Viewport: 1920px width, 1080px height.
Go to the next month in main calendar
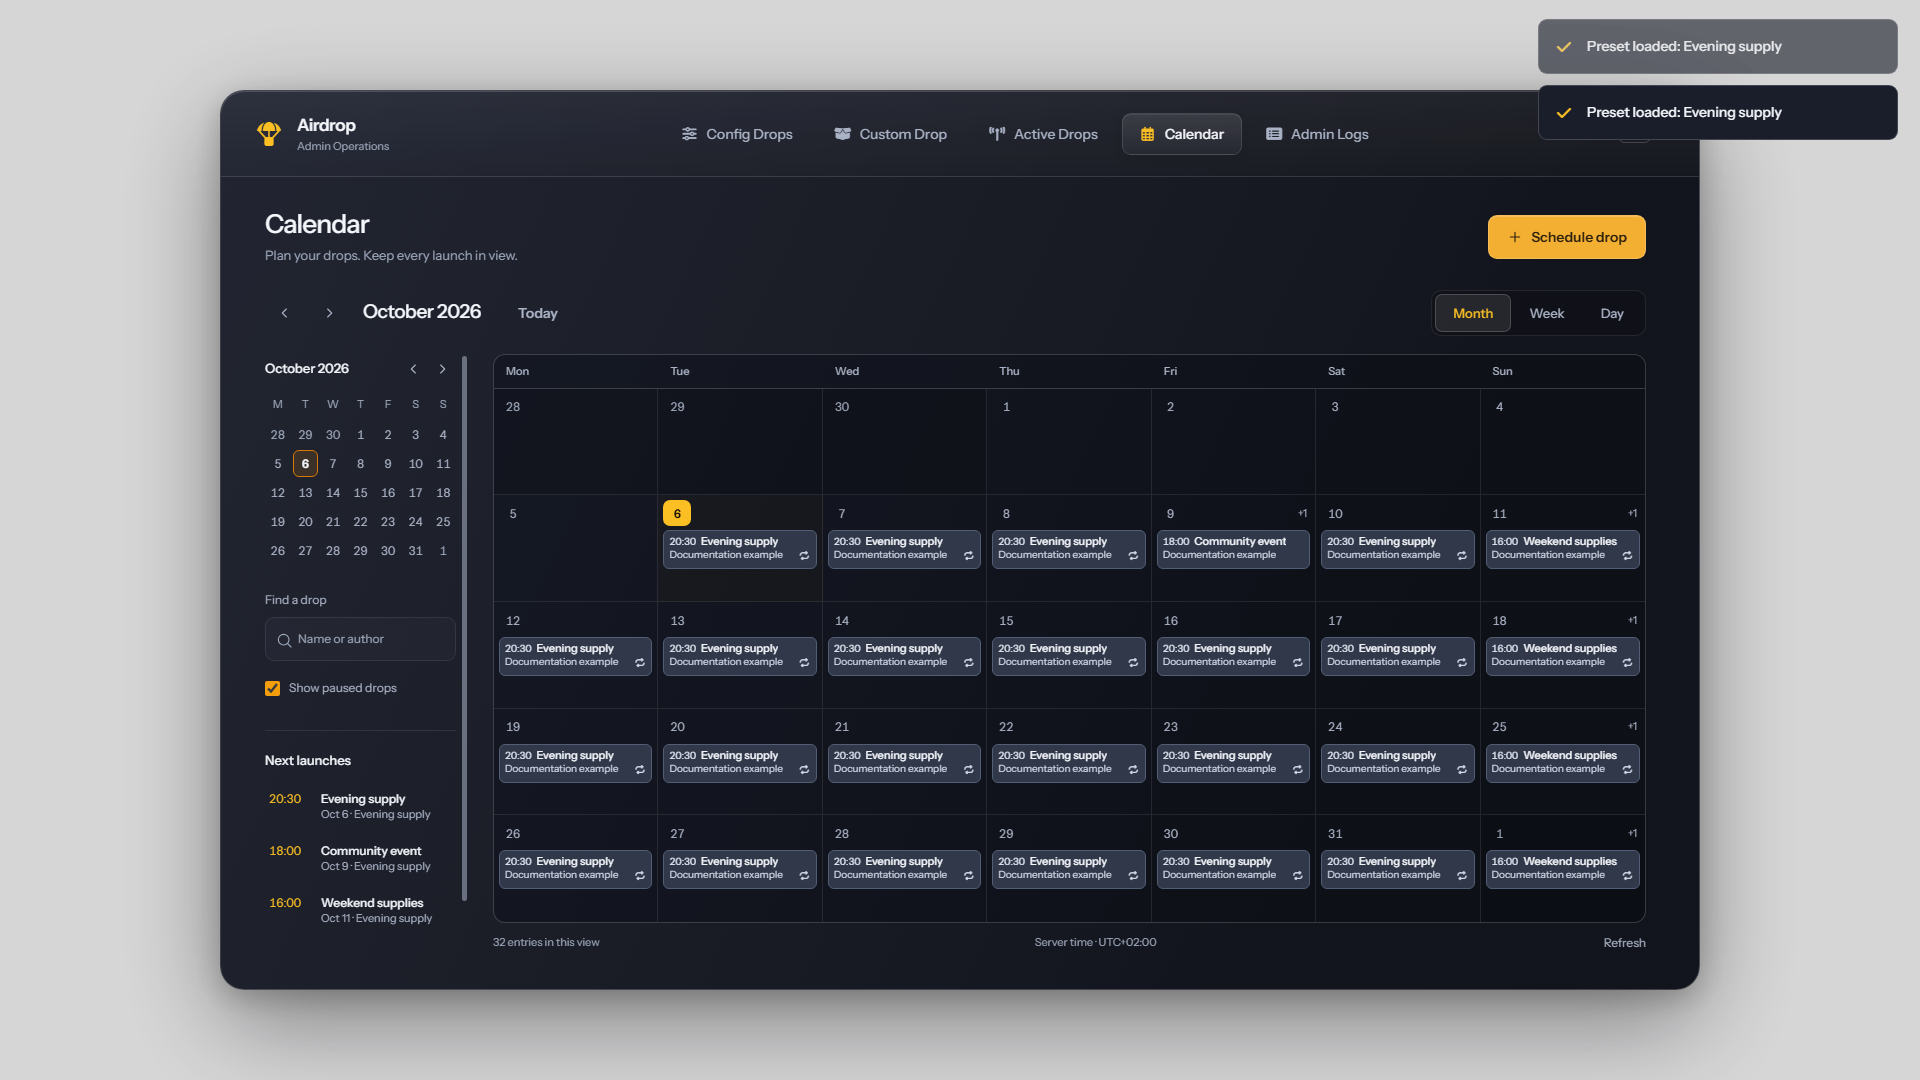click(x=329, y=313)
